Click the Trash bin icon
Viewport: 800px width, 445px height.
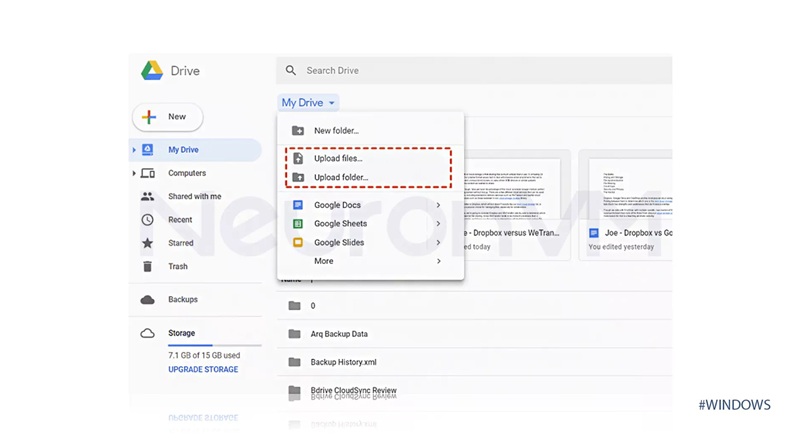(x=147, y=266)
